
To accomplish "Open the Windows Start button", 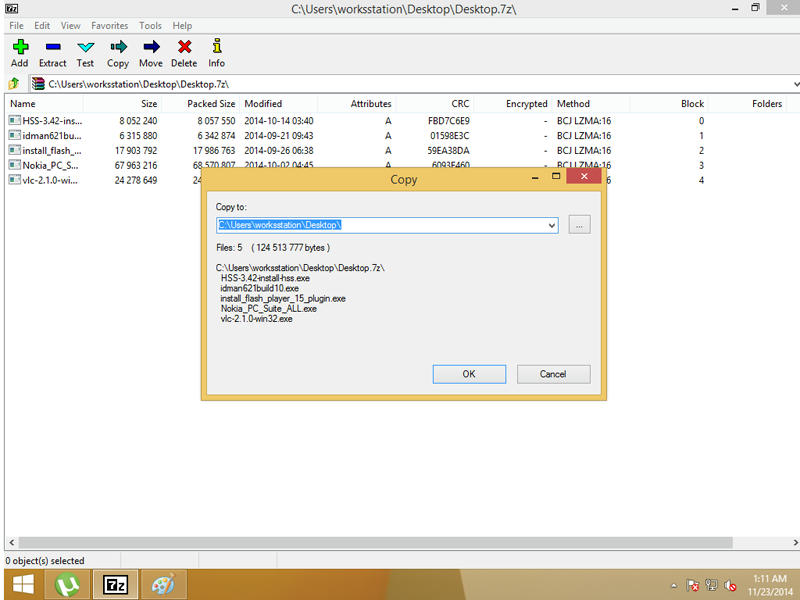I will 23,585.
